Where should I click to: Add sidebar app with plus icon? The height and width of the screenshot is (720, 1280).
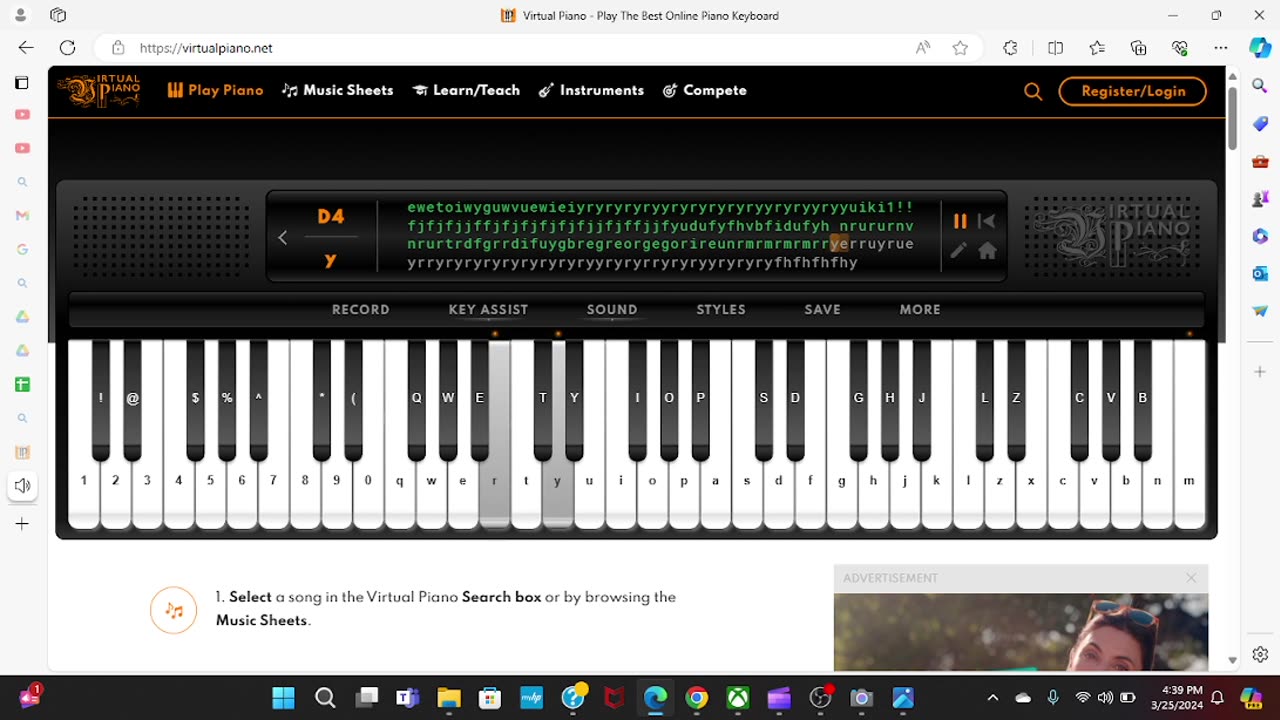(1260, 372)
